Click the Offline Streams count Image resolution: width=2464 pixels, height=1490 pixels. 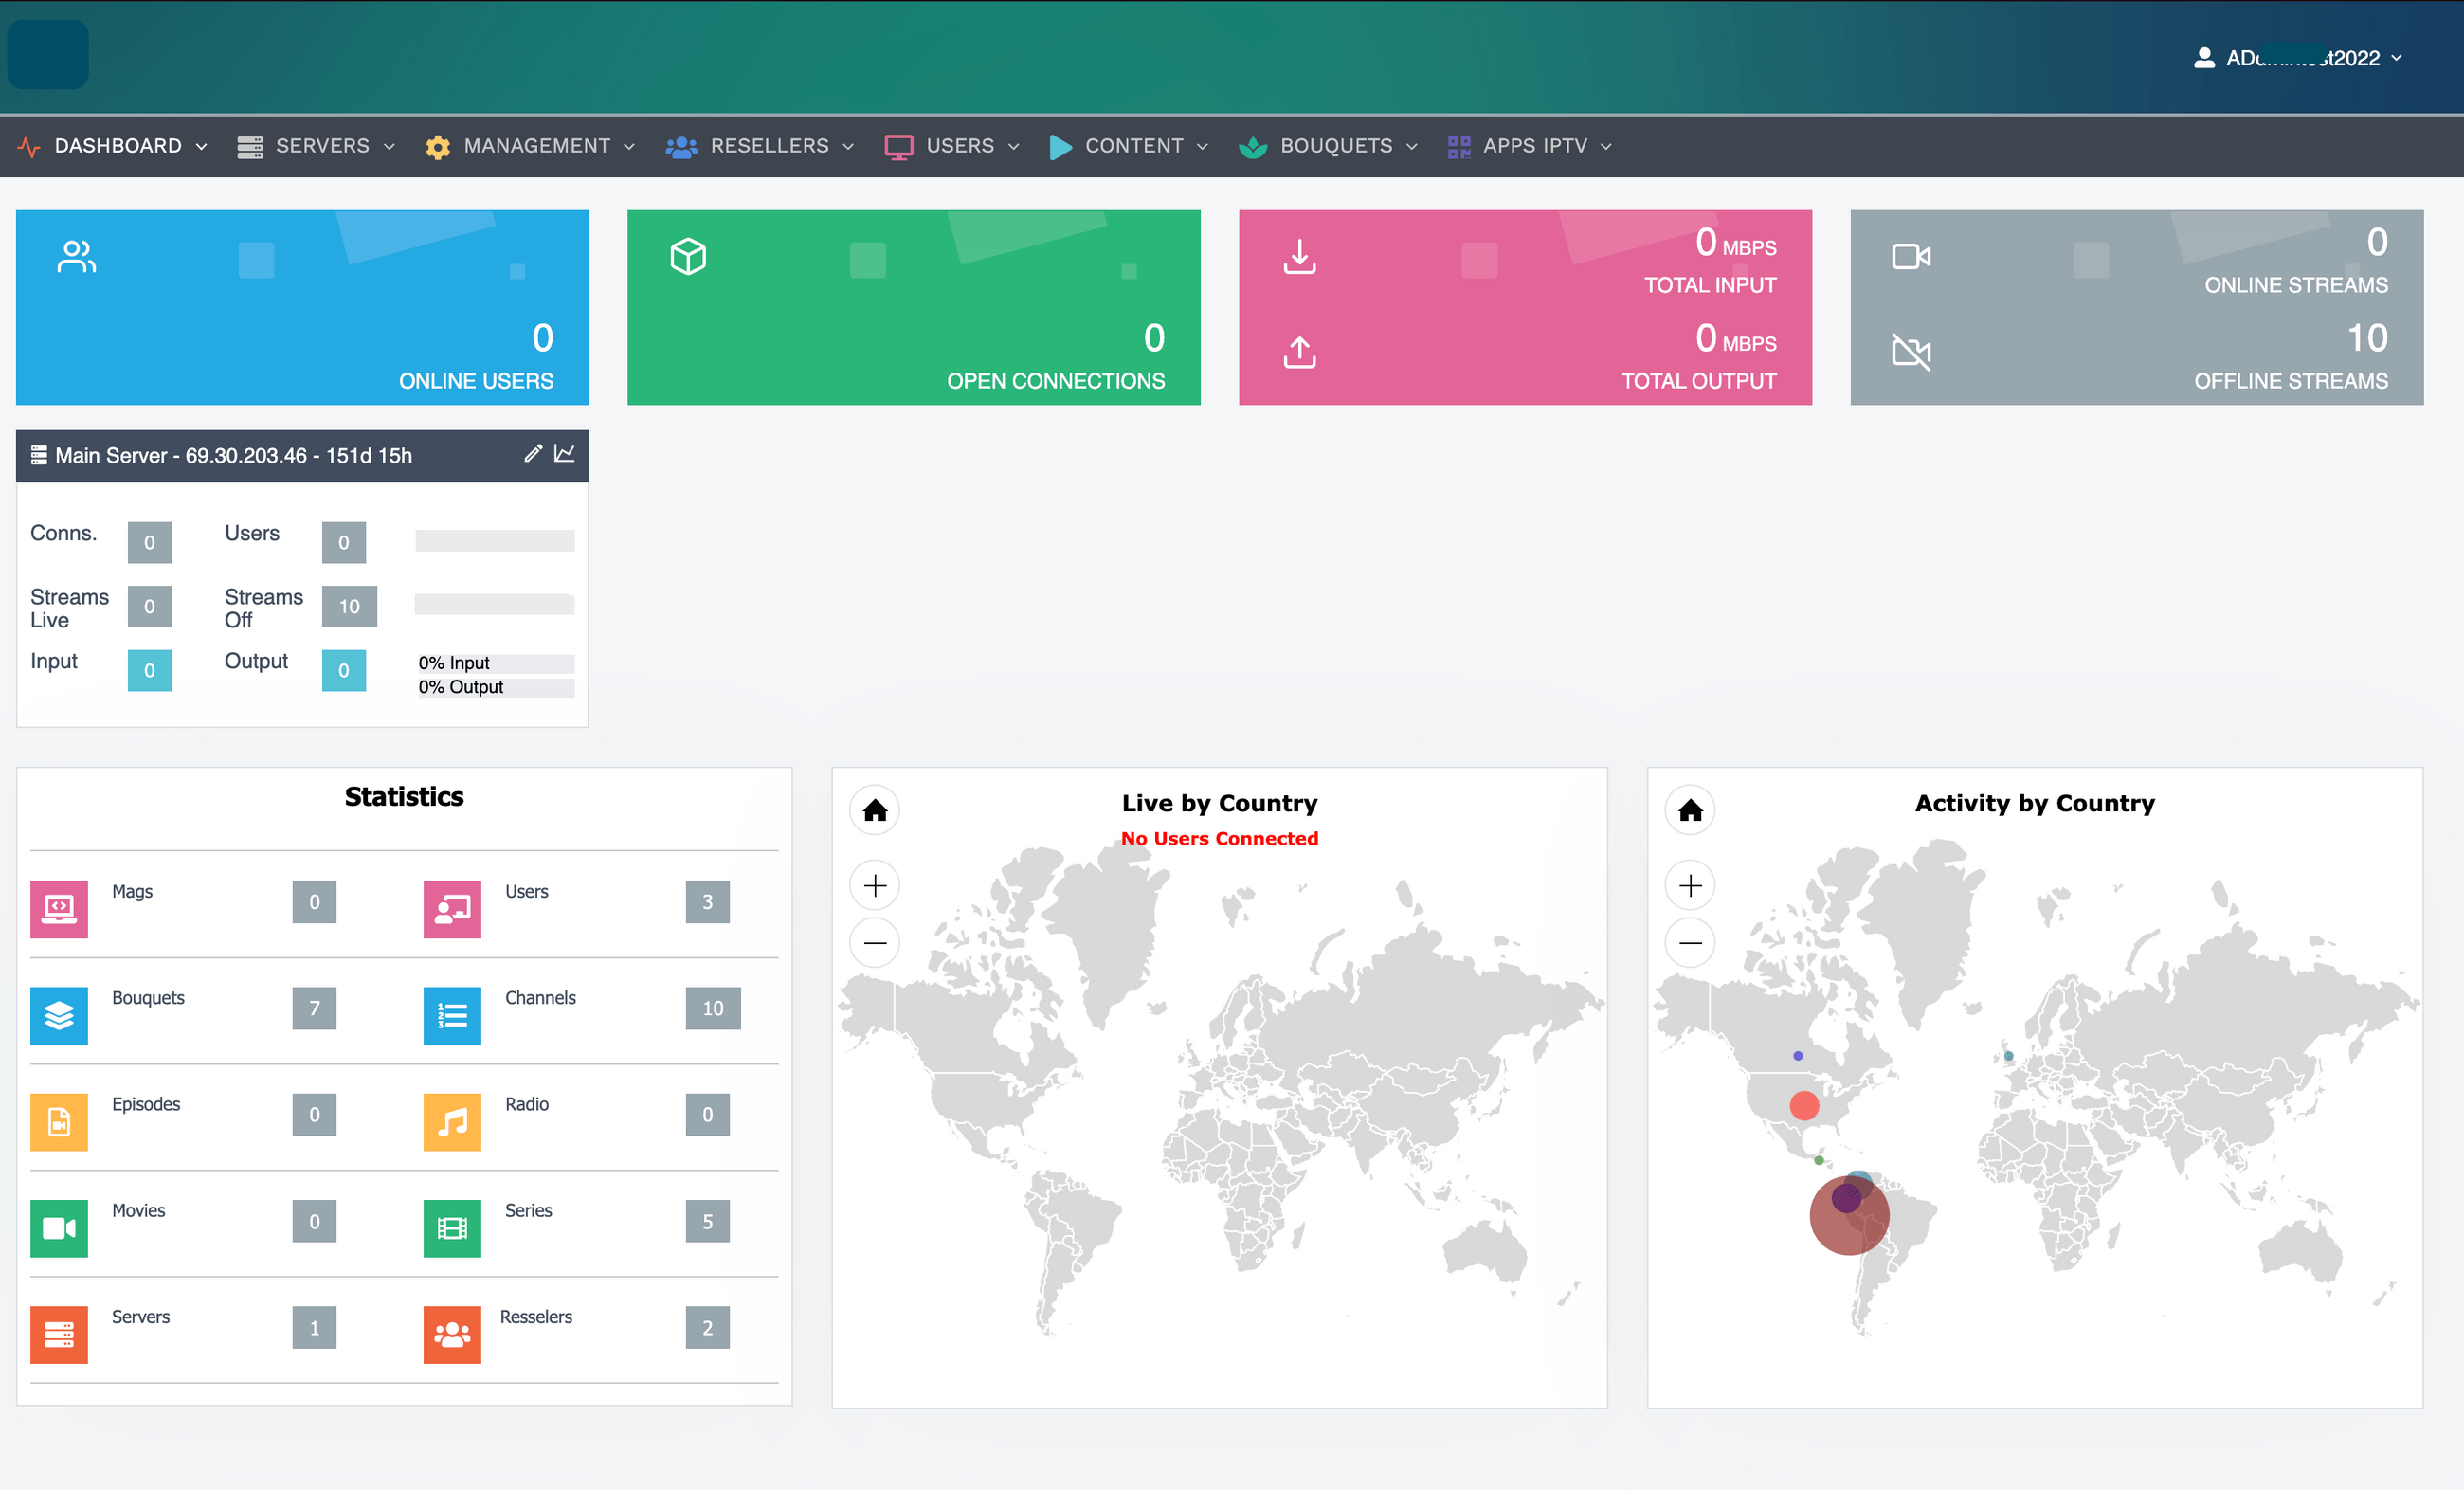click(2366, 339)
